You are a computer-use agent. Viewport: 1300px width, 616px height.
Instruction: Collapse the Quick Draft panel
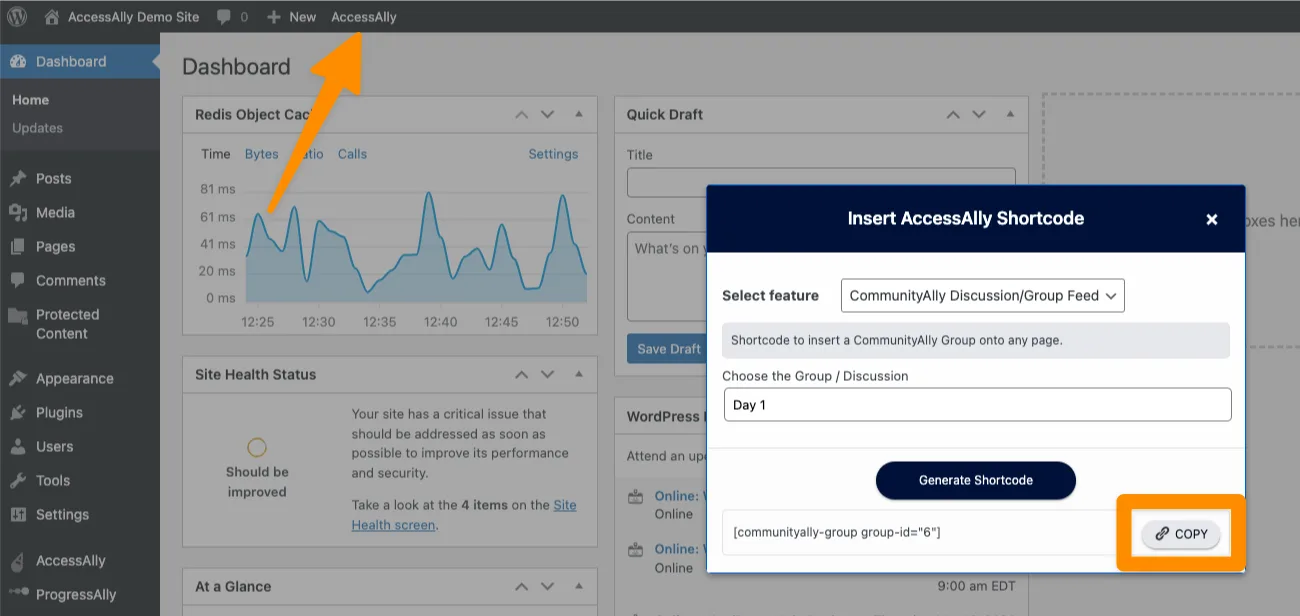pyautogui.click(x=1009, y=115)
